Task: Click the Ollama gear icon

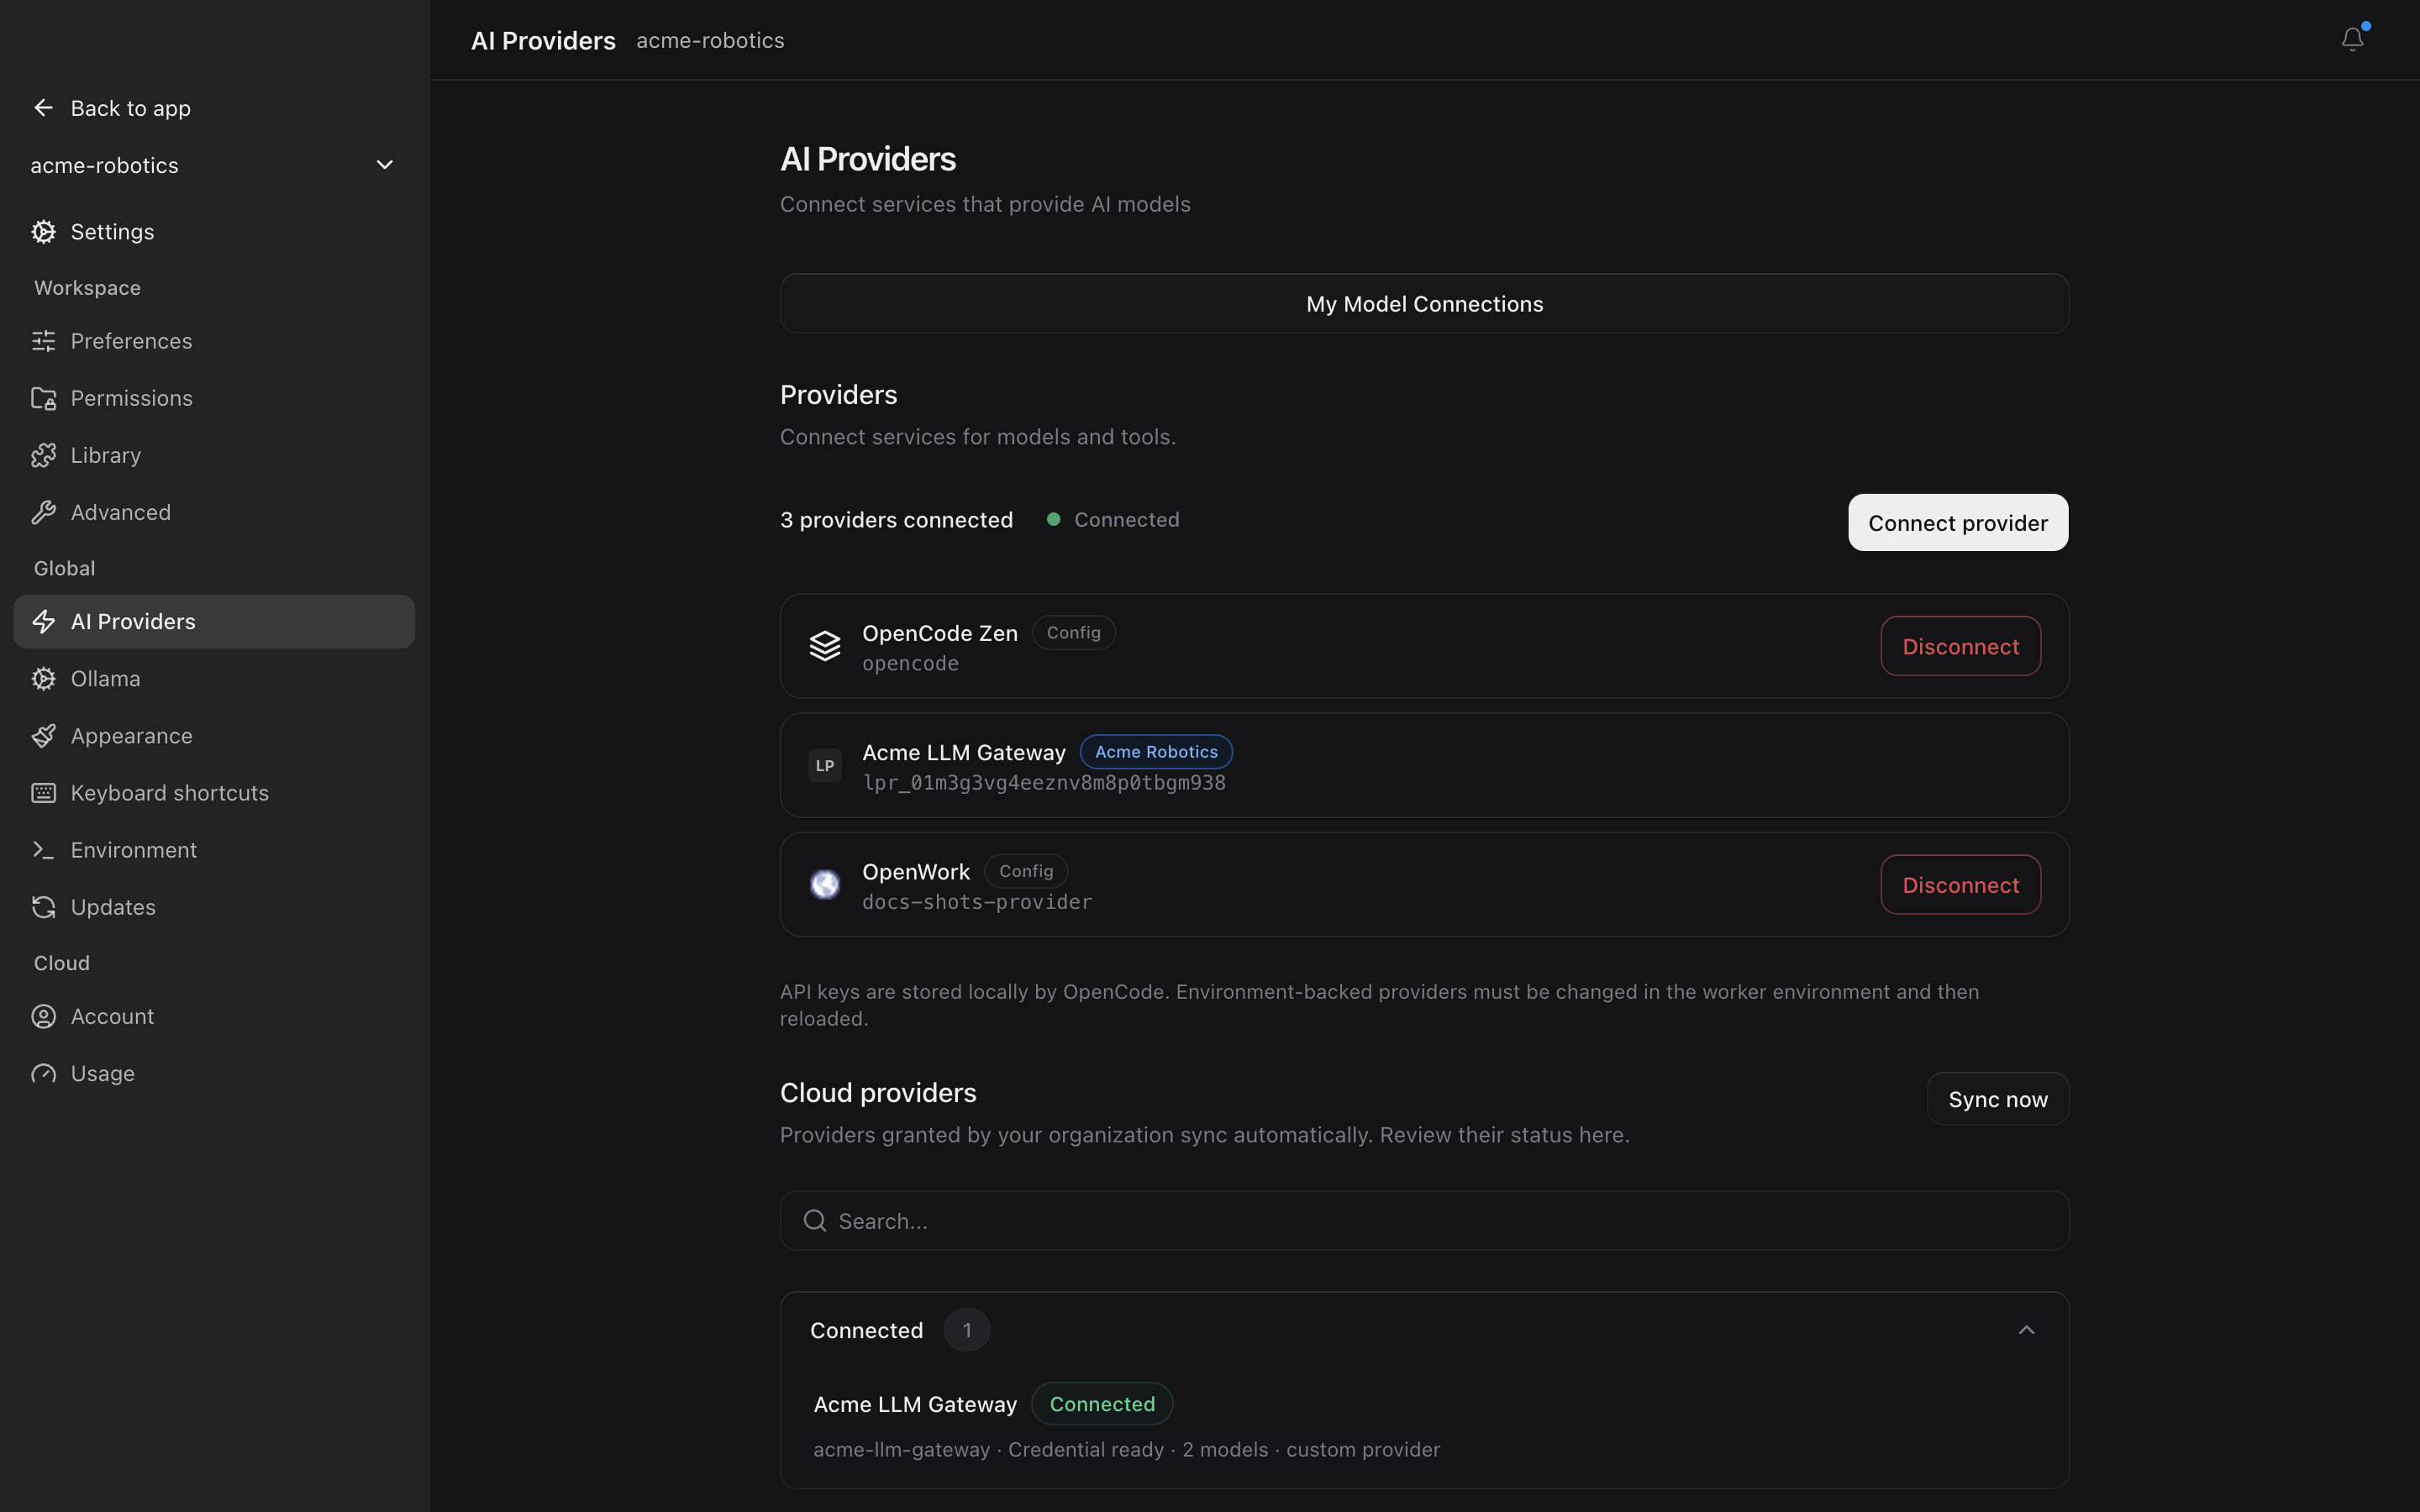Action: pos(43,678)
